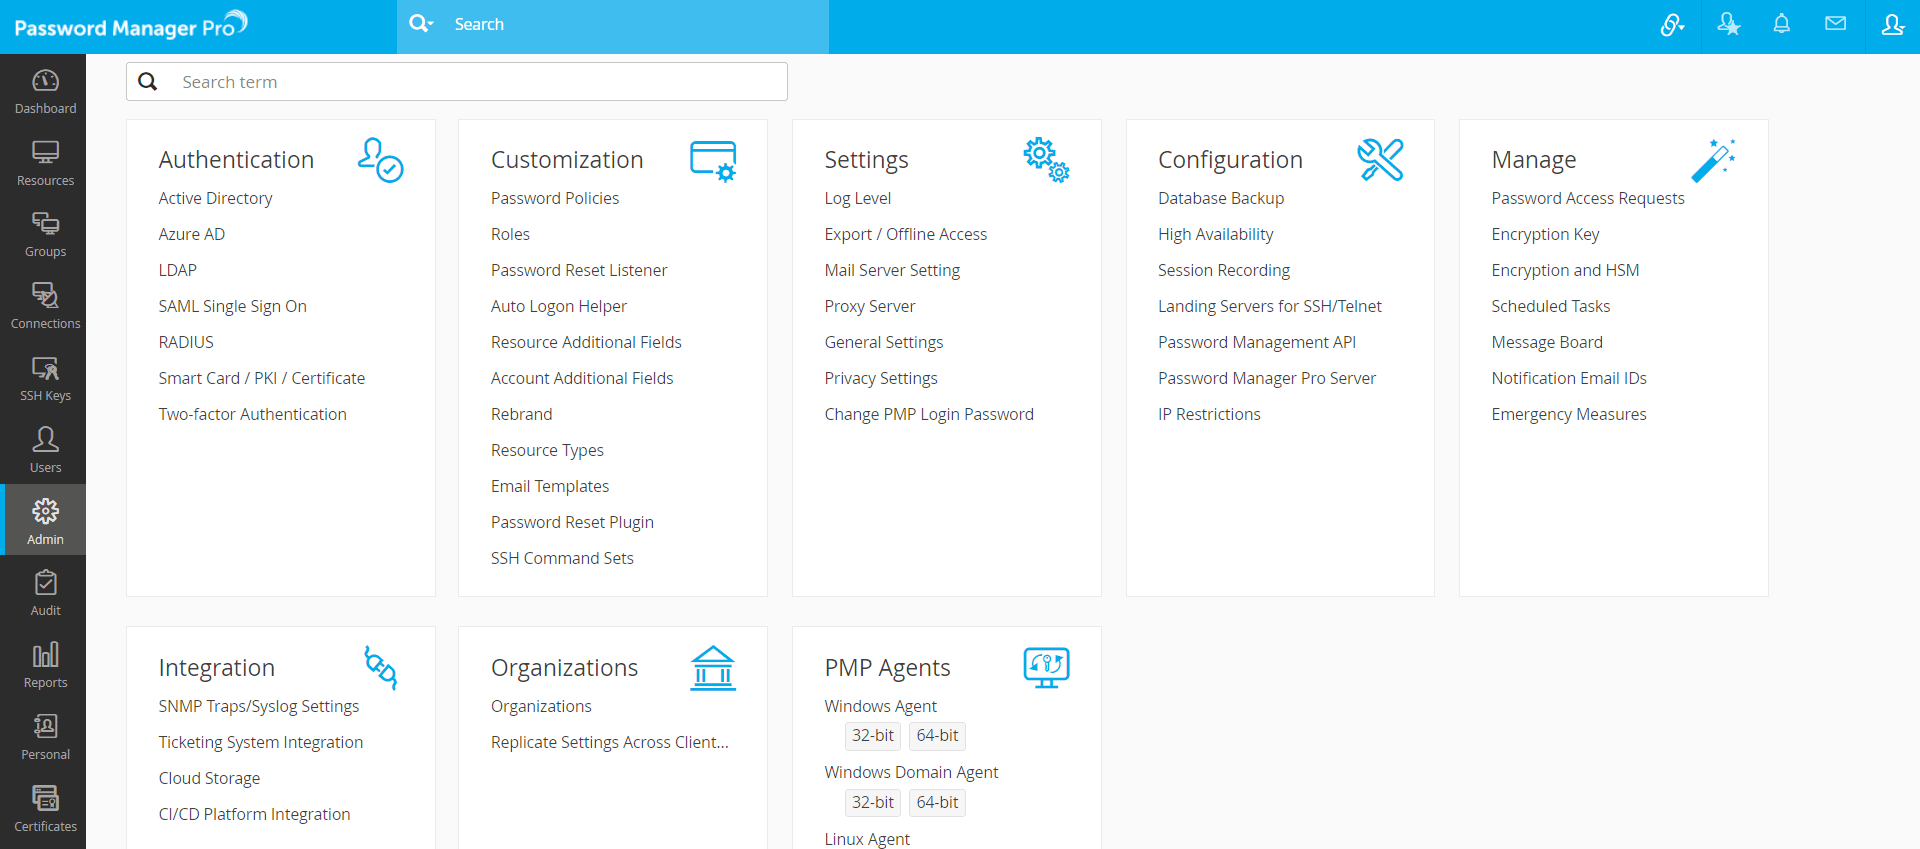The image size is (1920, 849).
Task: View Reports from the sidebar
Action: pyautogui.click(x=45, y=665)
